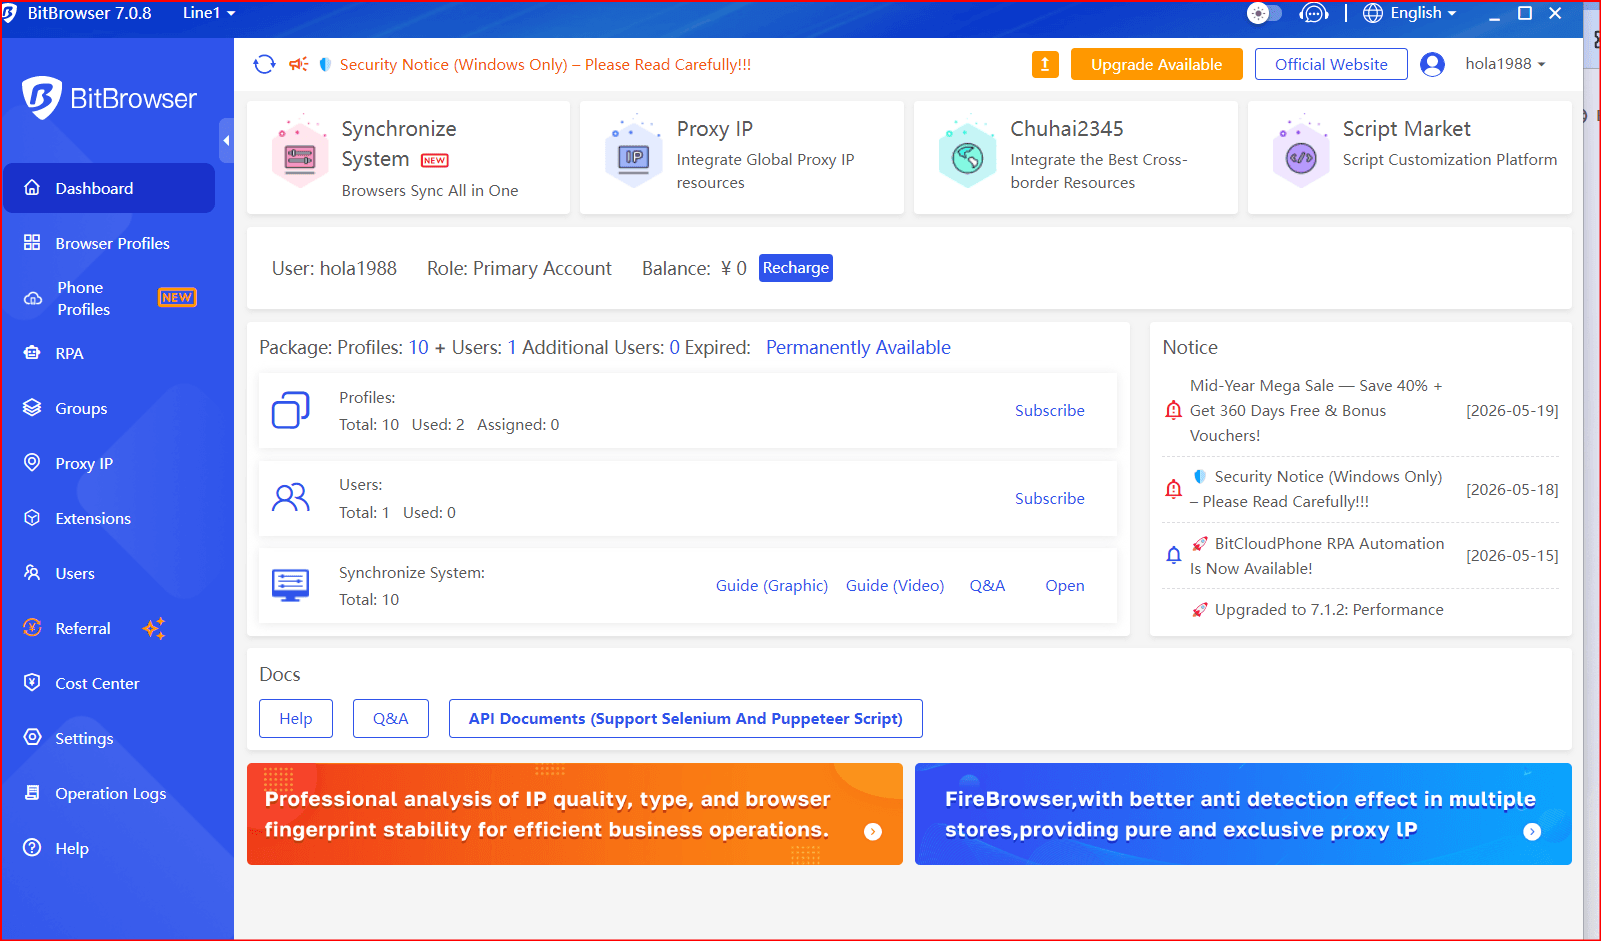Click the Referral sparkle stars icon

(x=154, y=628)
